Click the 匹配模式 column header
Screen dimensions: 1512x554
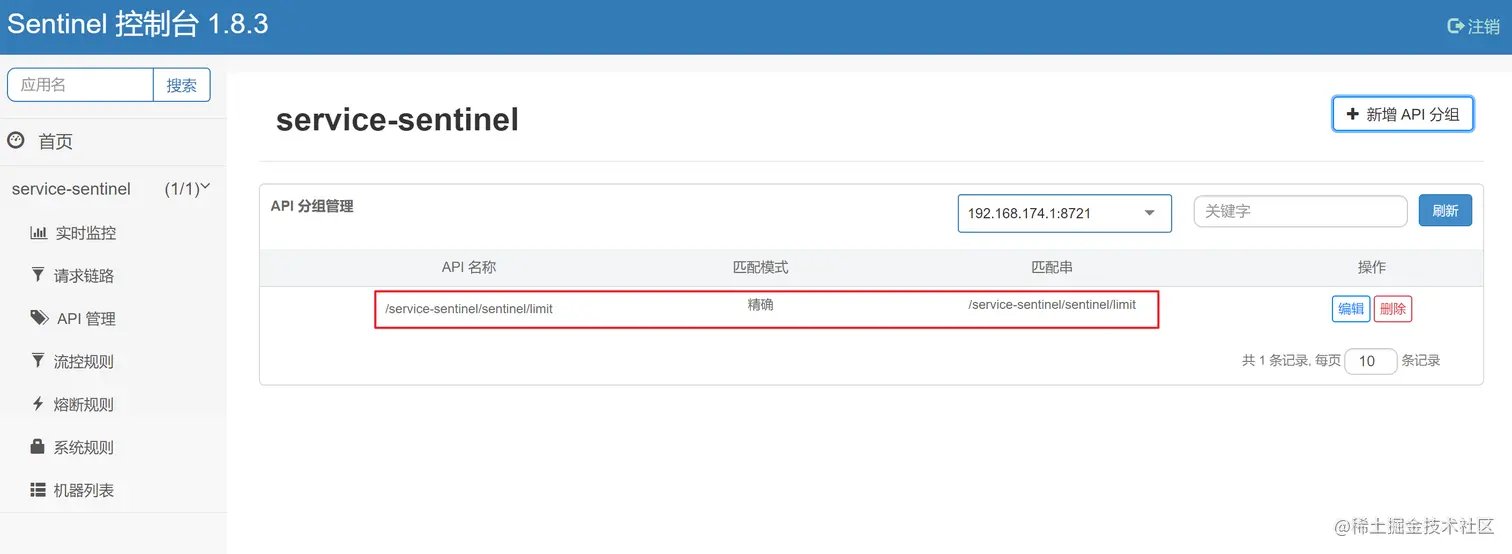761,267
